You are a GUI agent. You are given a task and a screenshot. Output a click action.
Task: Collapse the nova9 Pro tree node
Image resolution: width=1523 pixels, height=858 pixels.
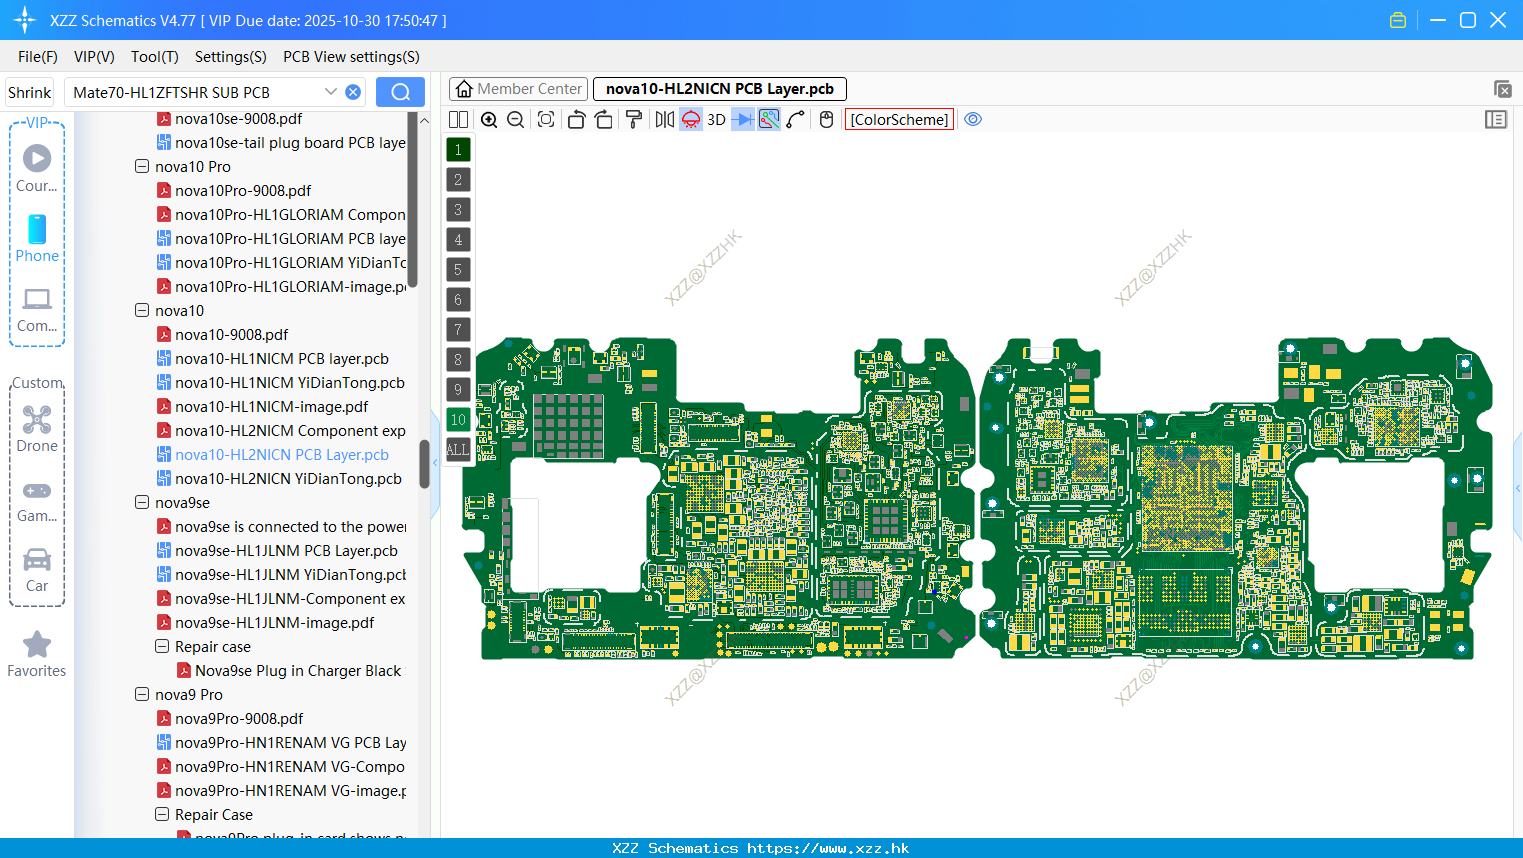click(x=142, y=694)
